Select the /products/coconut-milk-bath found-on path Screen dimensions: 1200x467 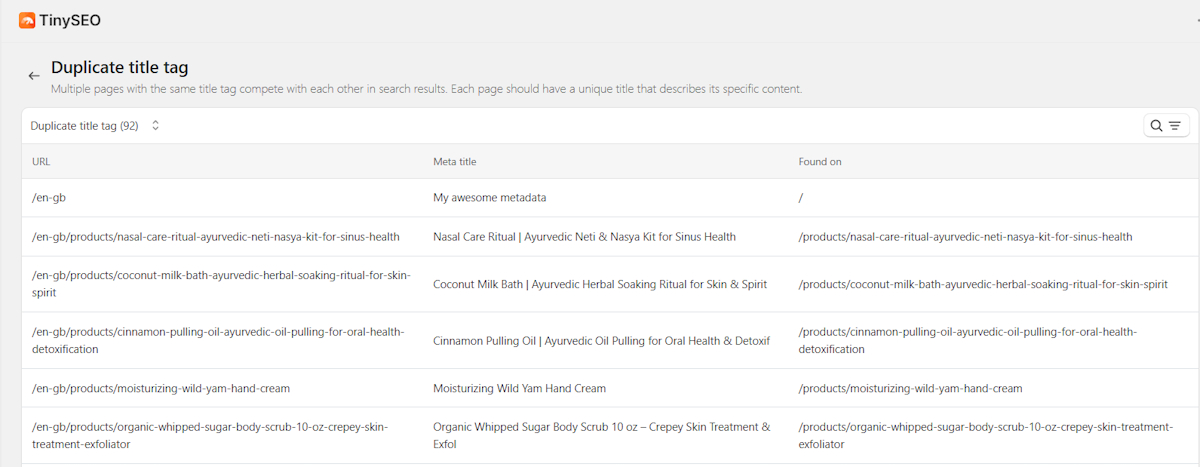point(983,284)
